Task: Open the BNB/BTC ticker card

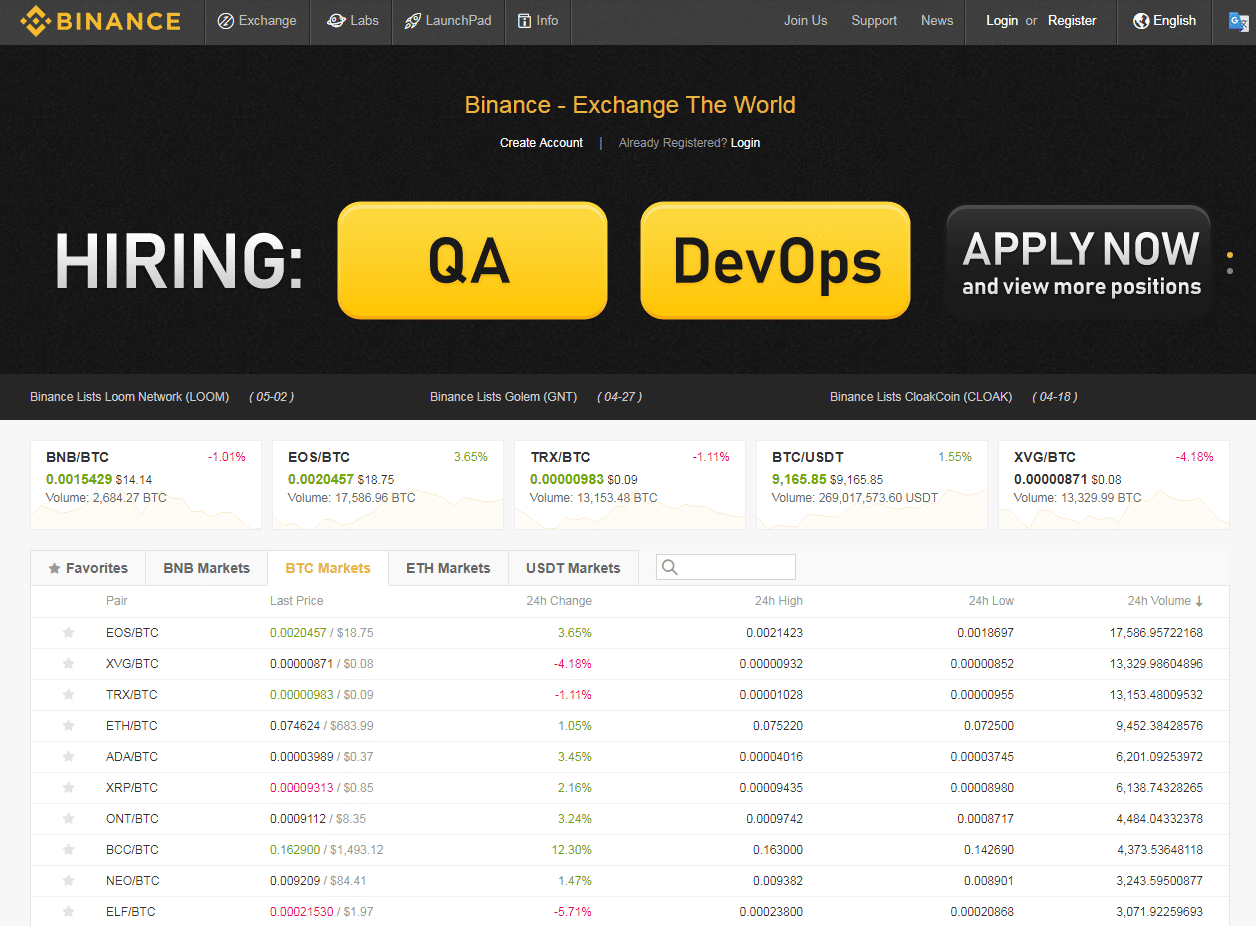Action: [146, 485]
